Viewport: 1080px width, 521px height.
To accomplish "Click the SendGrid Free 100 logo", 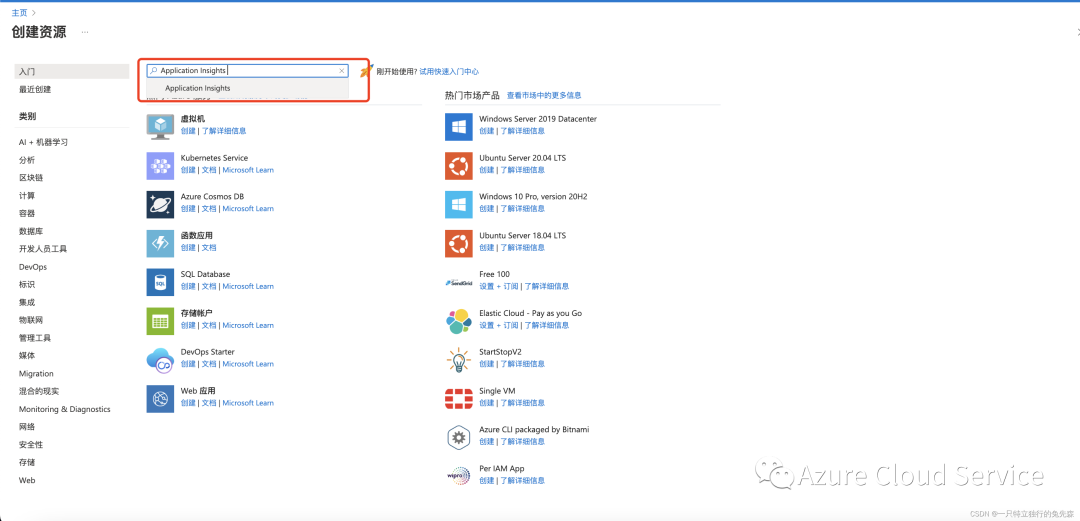I will tap(459, 283).
